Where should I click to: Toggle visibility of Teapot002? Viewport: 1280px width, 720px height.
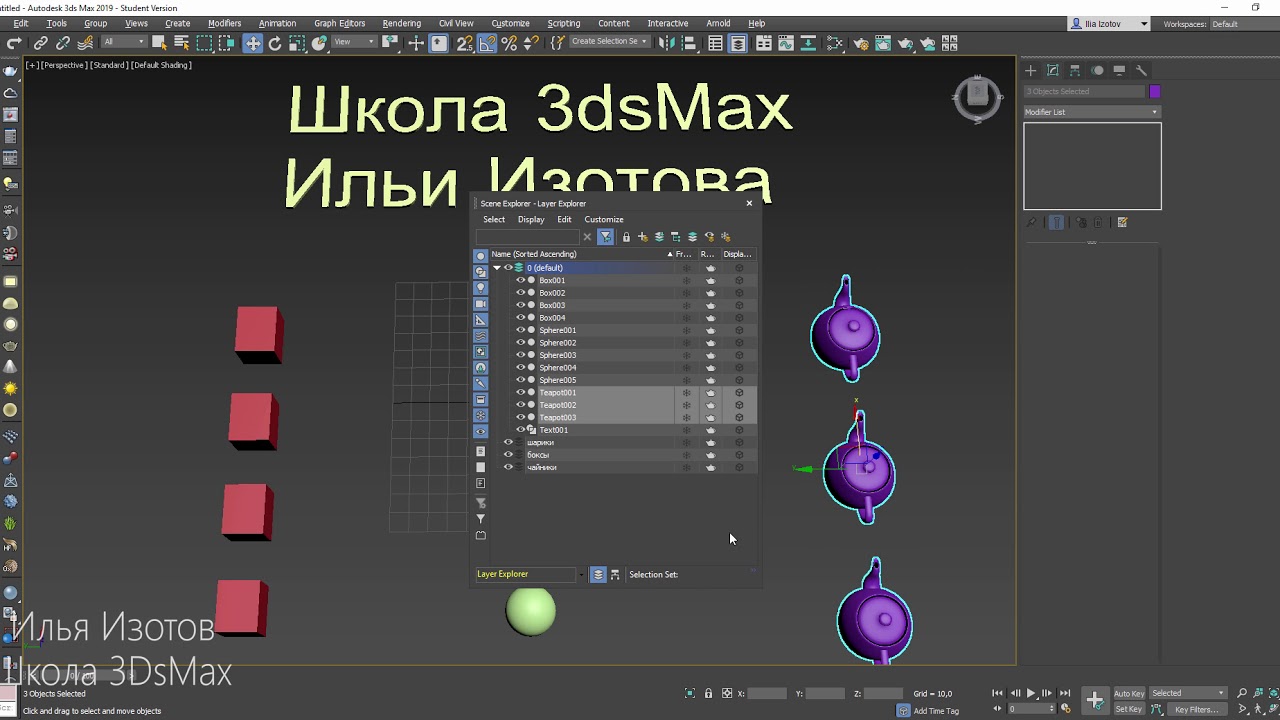click(520, 405)
